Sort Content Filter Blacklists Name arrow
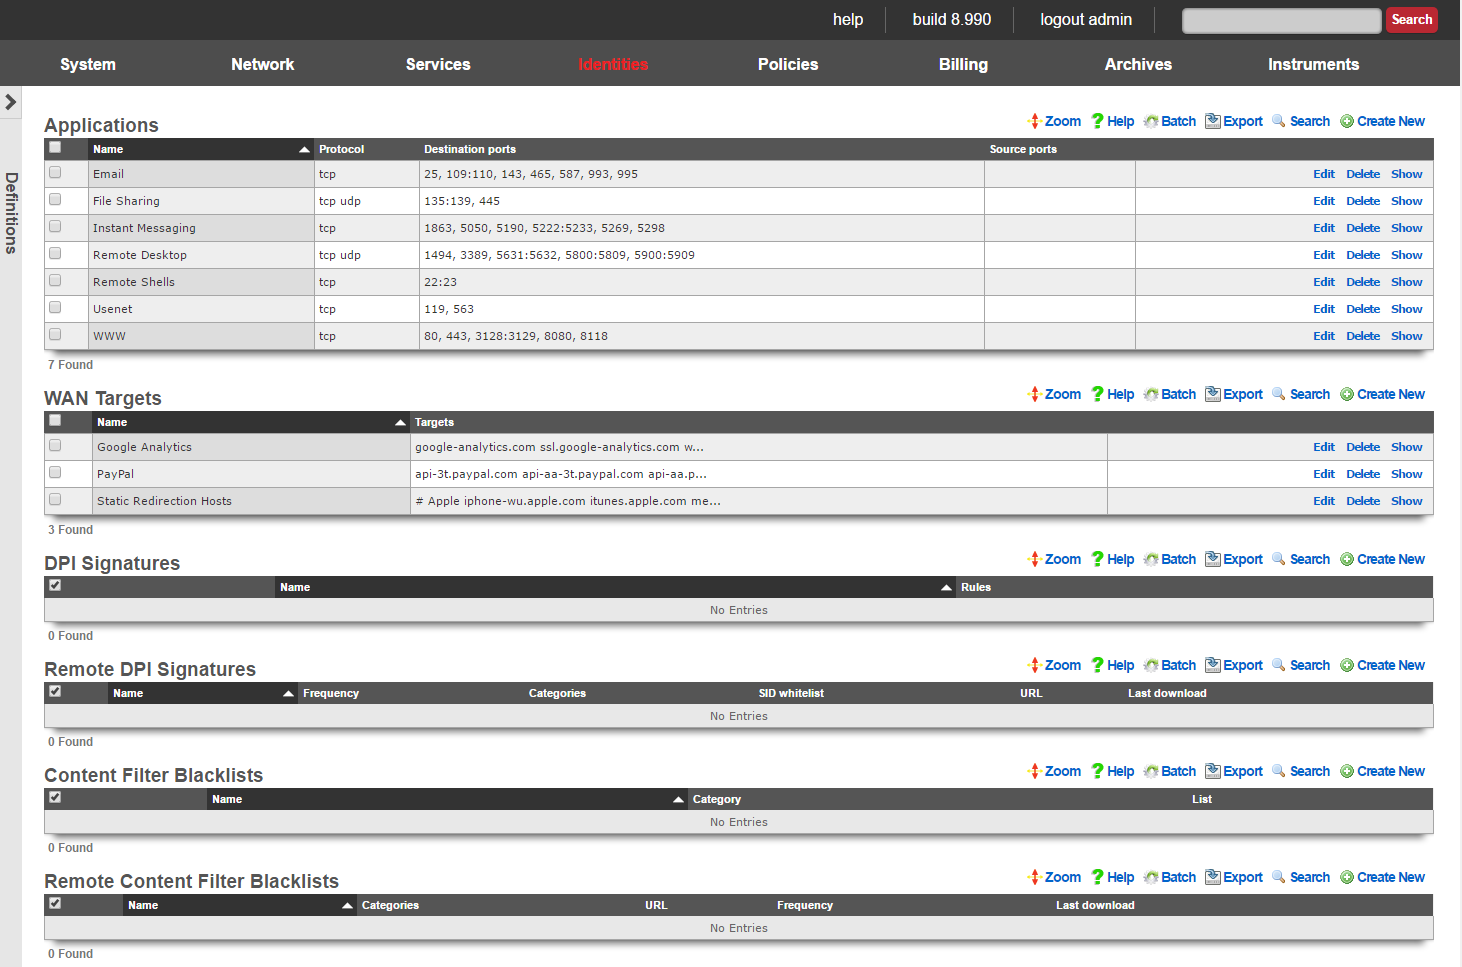This screenshot has width=1462, height=967. point(678,800)
